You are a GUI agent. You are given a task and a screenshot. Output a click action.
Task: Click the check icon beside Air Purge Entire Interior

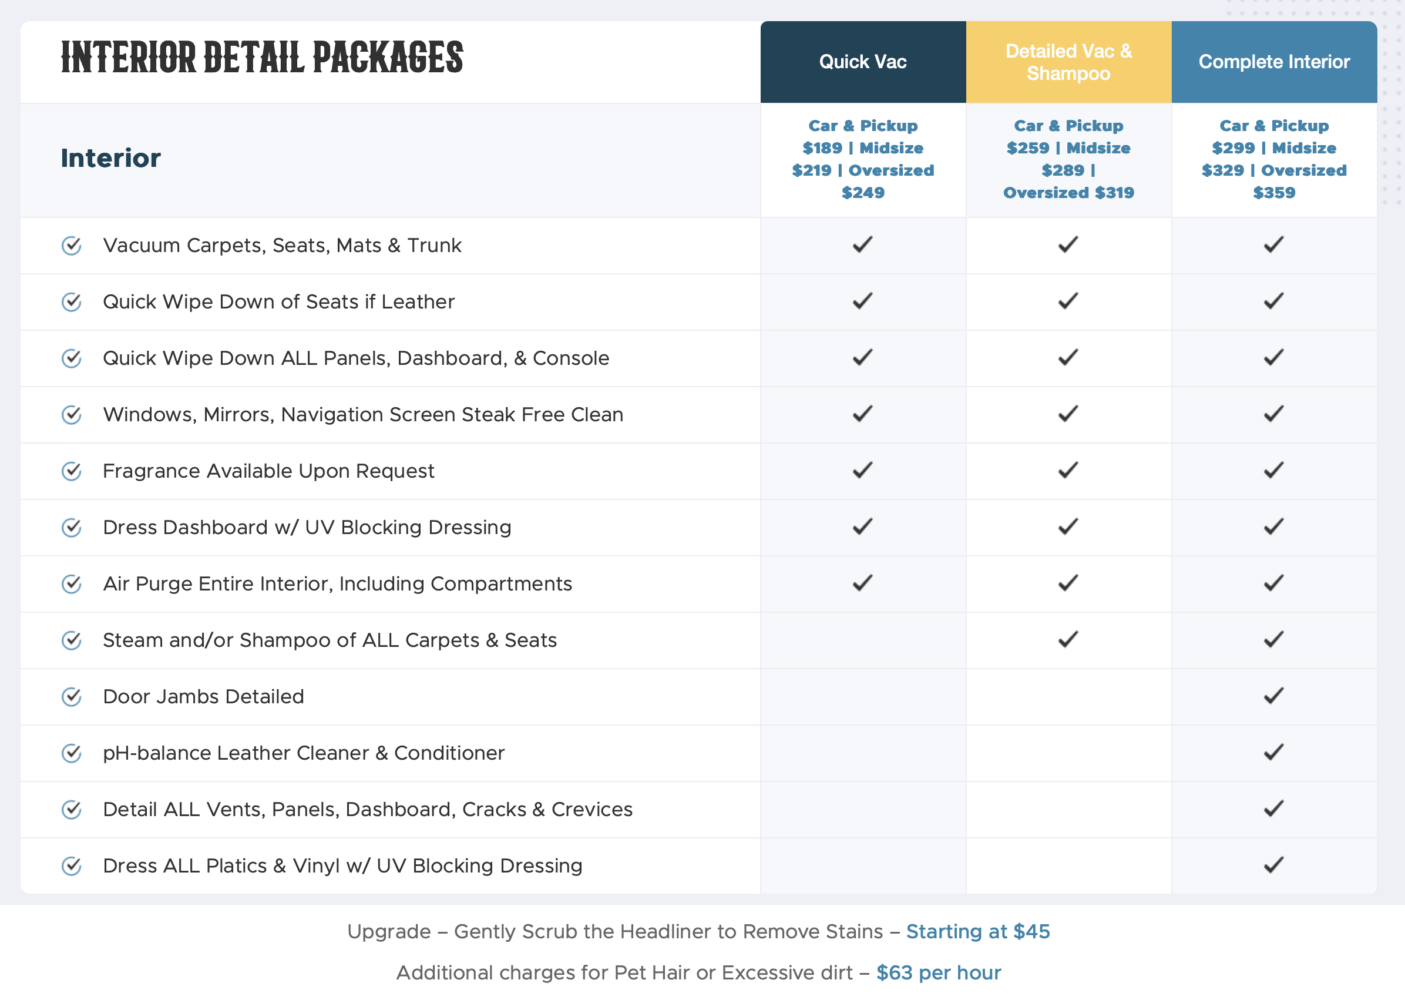coord(72,584)
